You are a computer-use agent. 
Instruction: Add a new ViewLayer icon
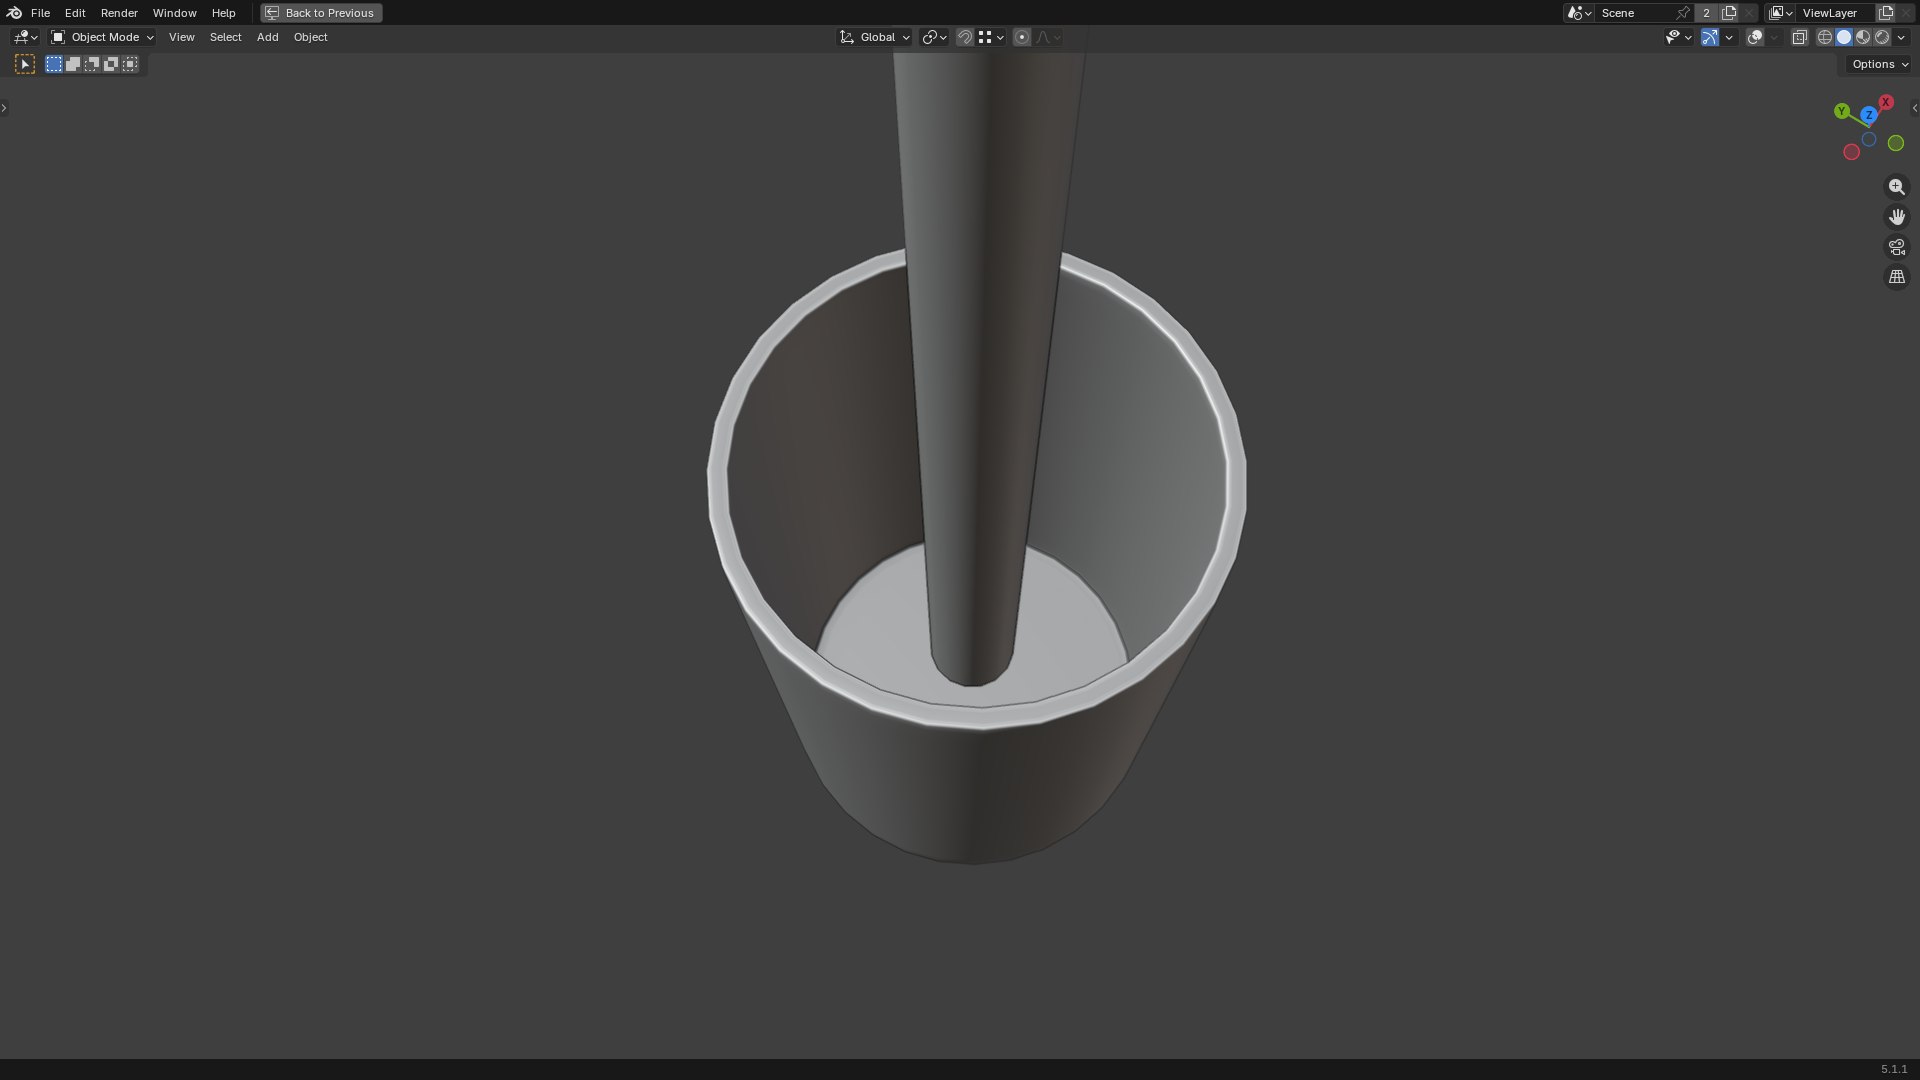click(1886, 13)
